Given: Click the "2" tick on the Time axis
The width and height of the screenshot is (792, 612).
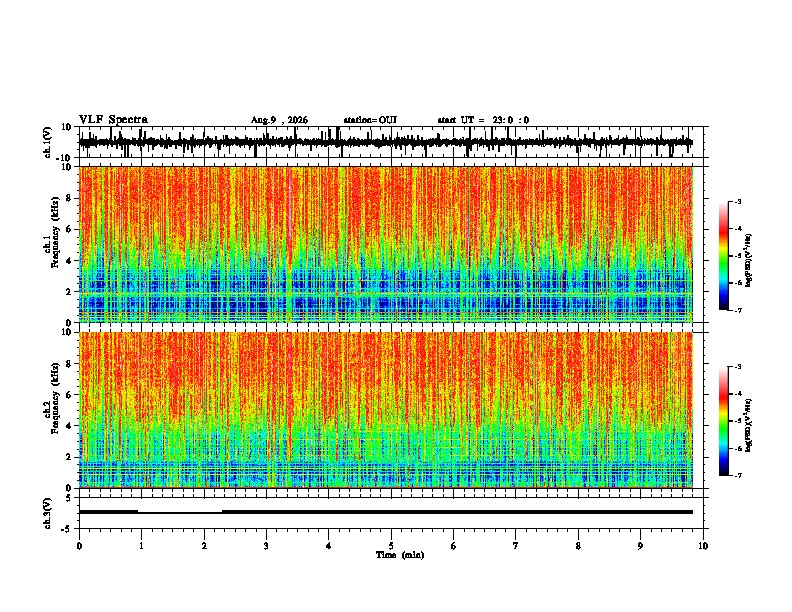Looking at the screenshot, I should point(204,546).
